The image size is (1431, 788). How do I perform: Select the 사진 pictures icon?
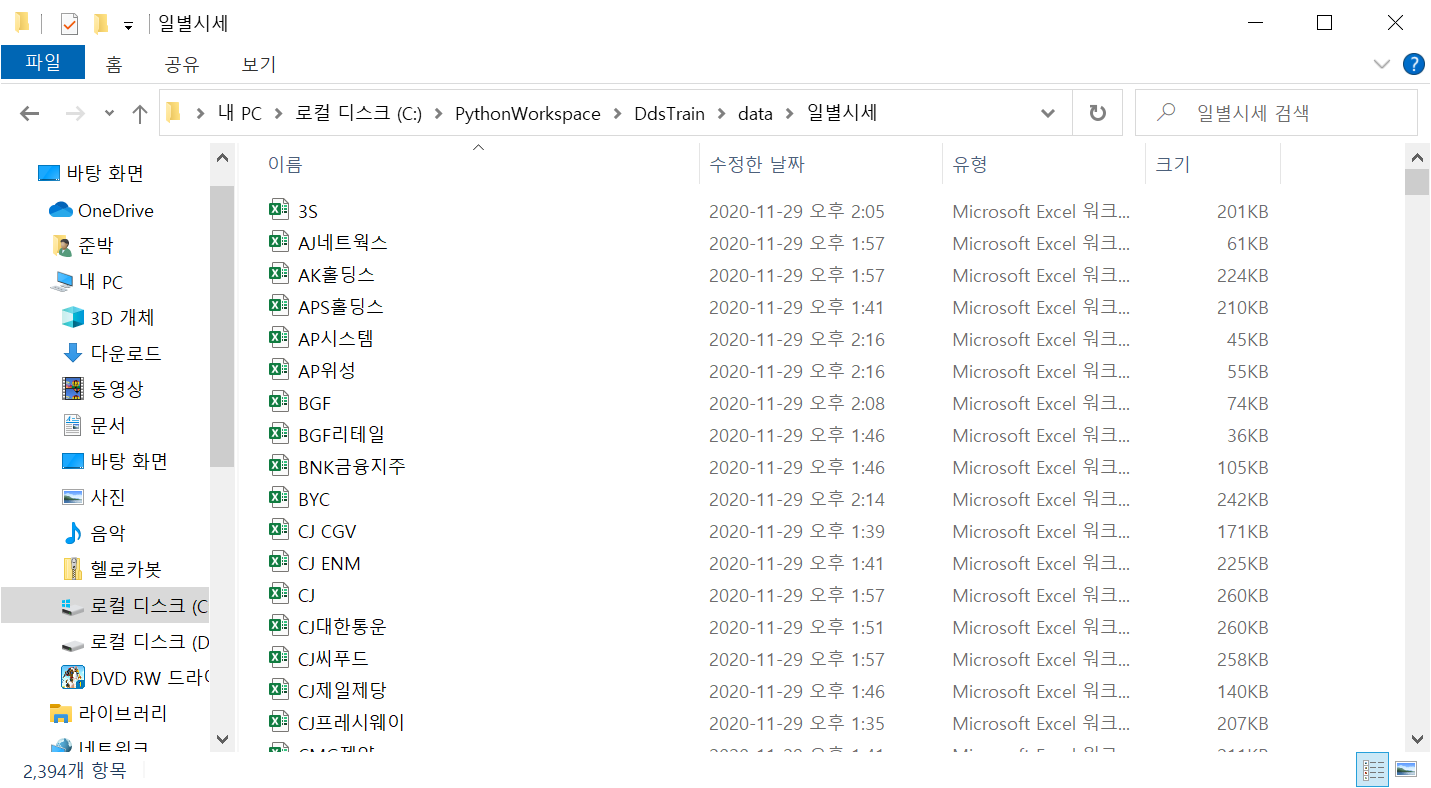pos(73,497)
